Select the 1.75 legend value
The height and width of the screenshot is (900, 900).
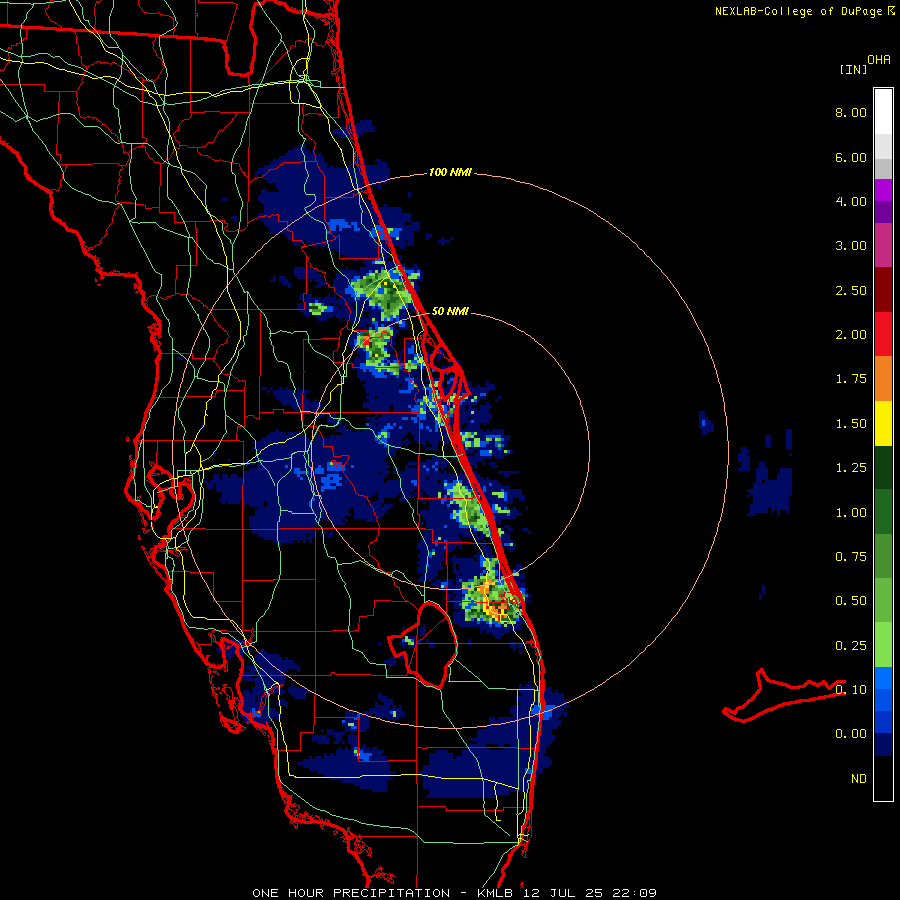point(851,379)
